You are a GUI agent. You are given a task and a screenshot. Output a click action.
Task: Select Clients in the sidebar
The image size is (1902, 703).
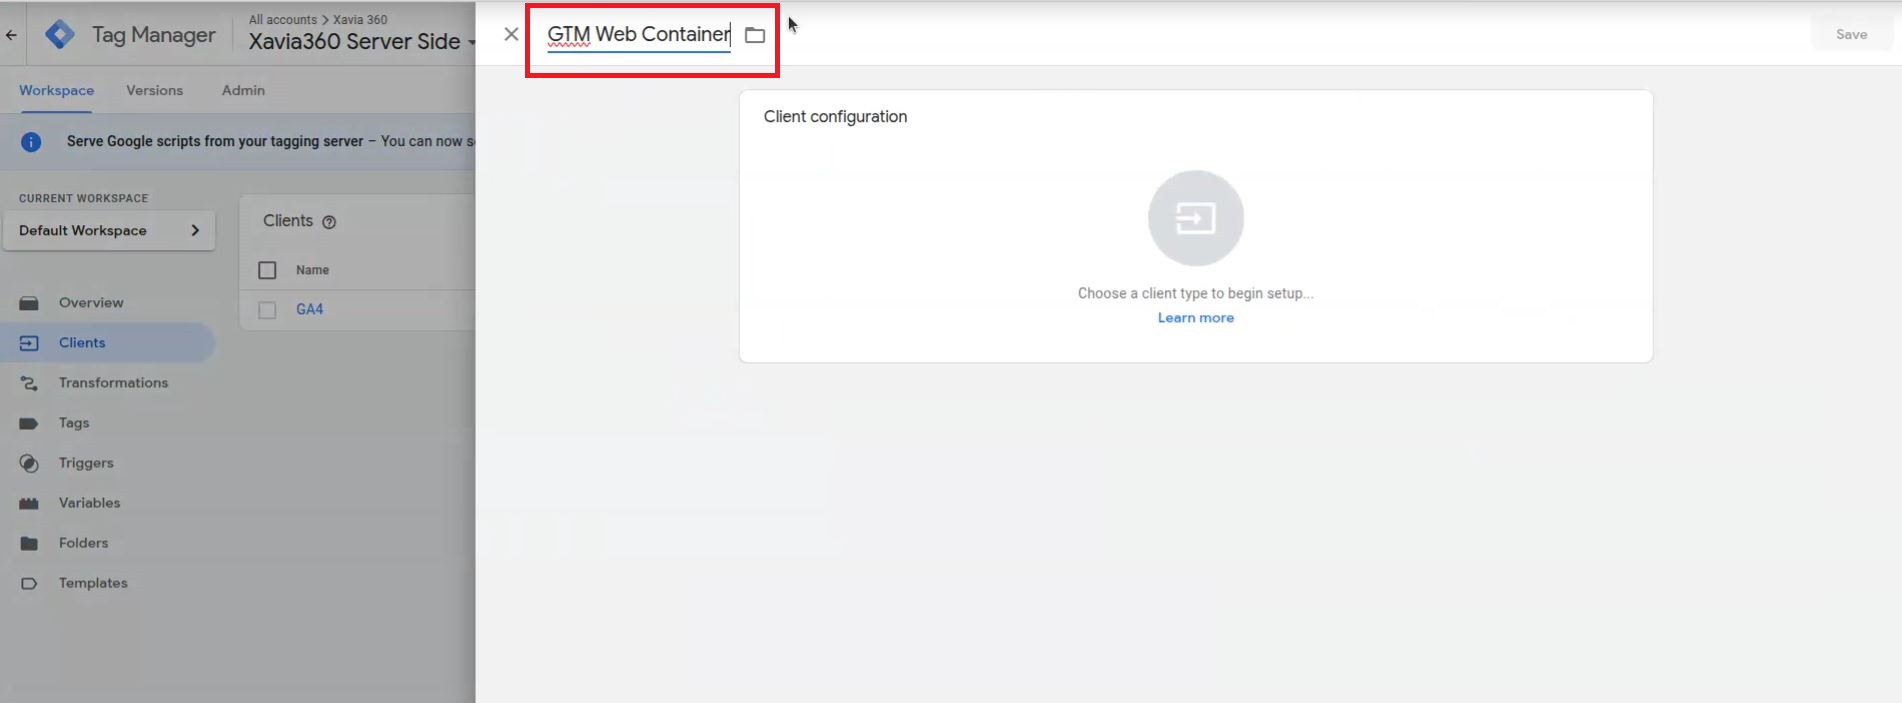click(82, 343)
